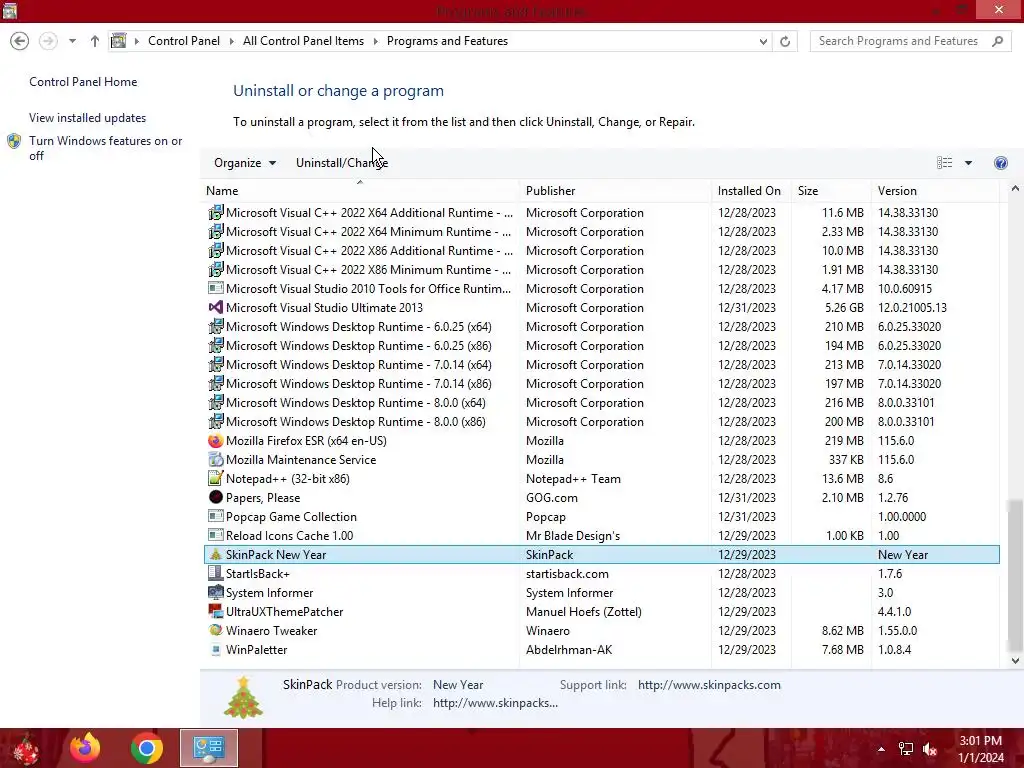
Task: Click the vertical scrollbar thumb
Action: pyautogui.click(x=1014, y=575)
